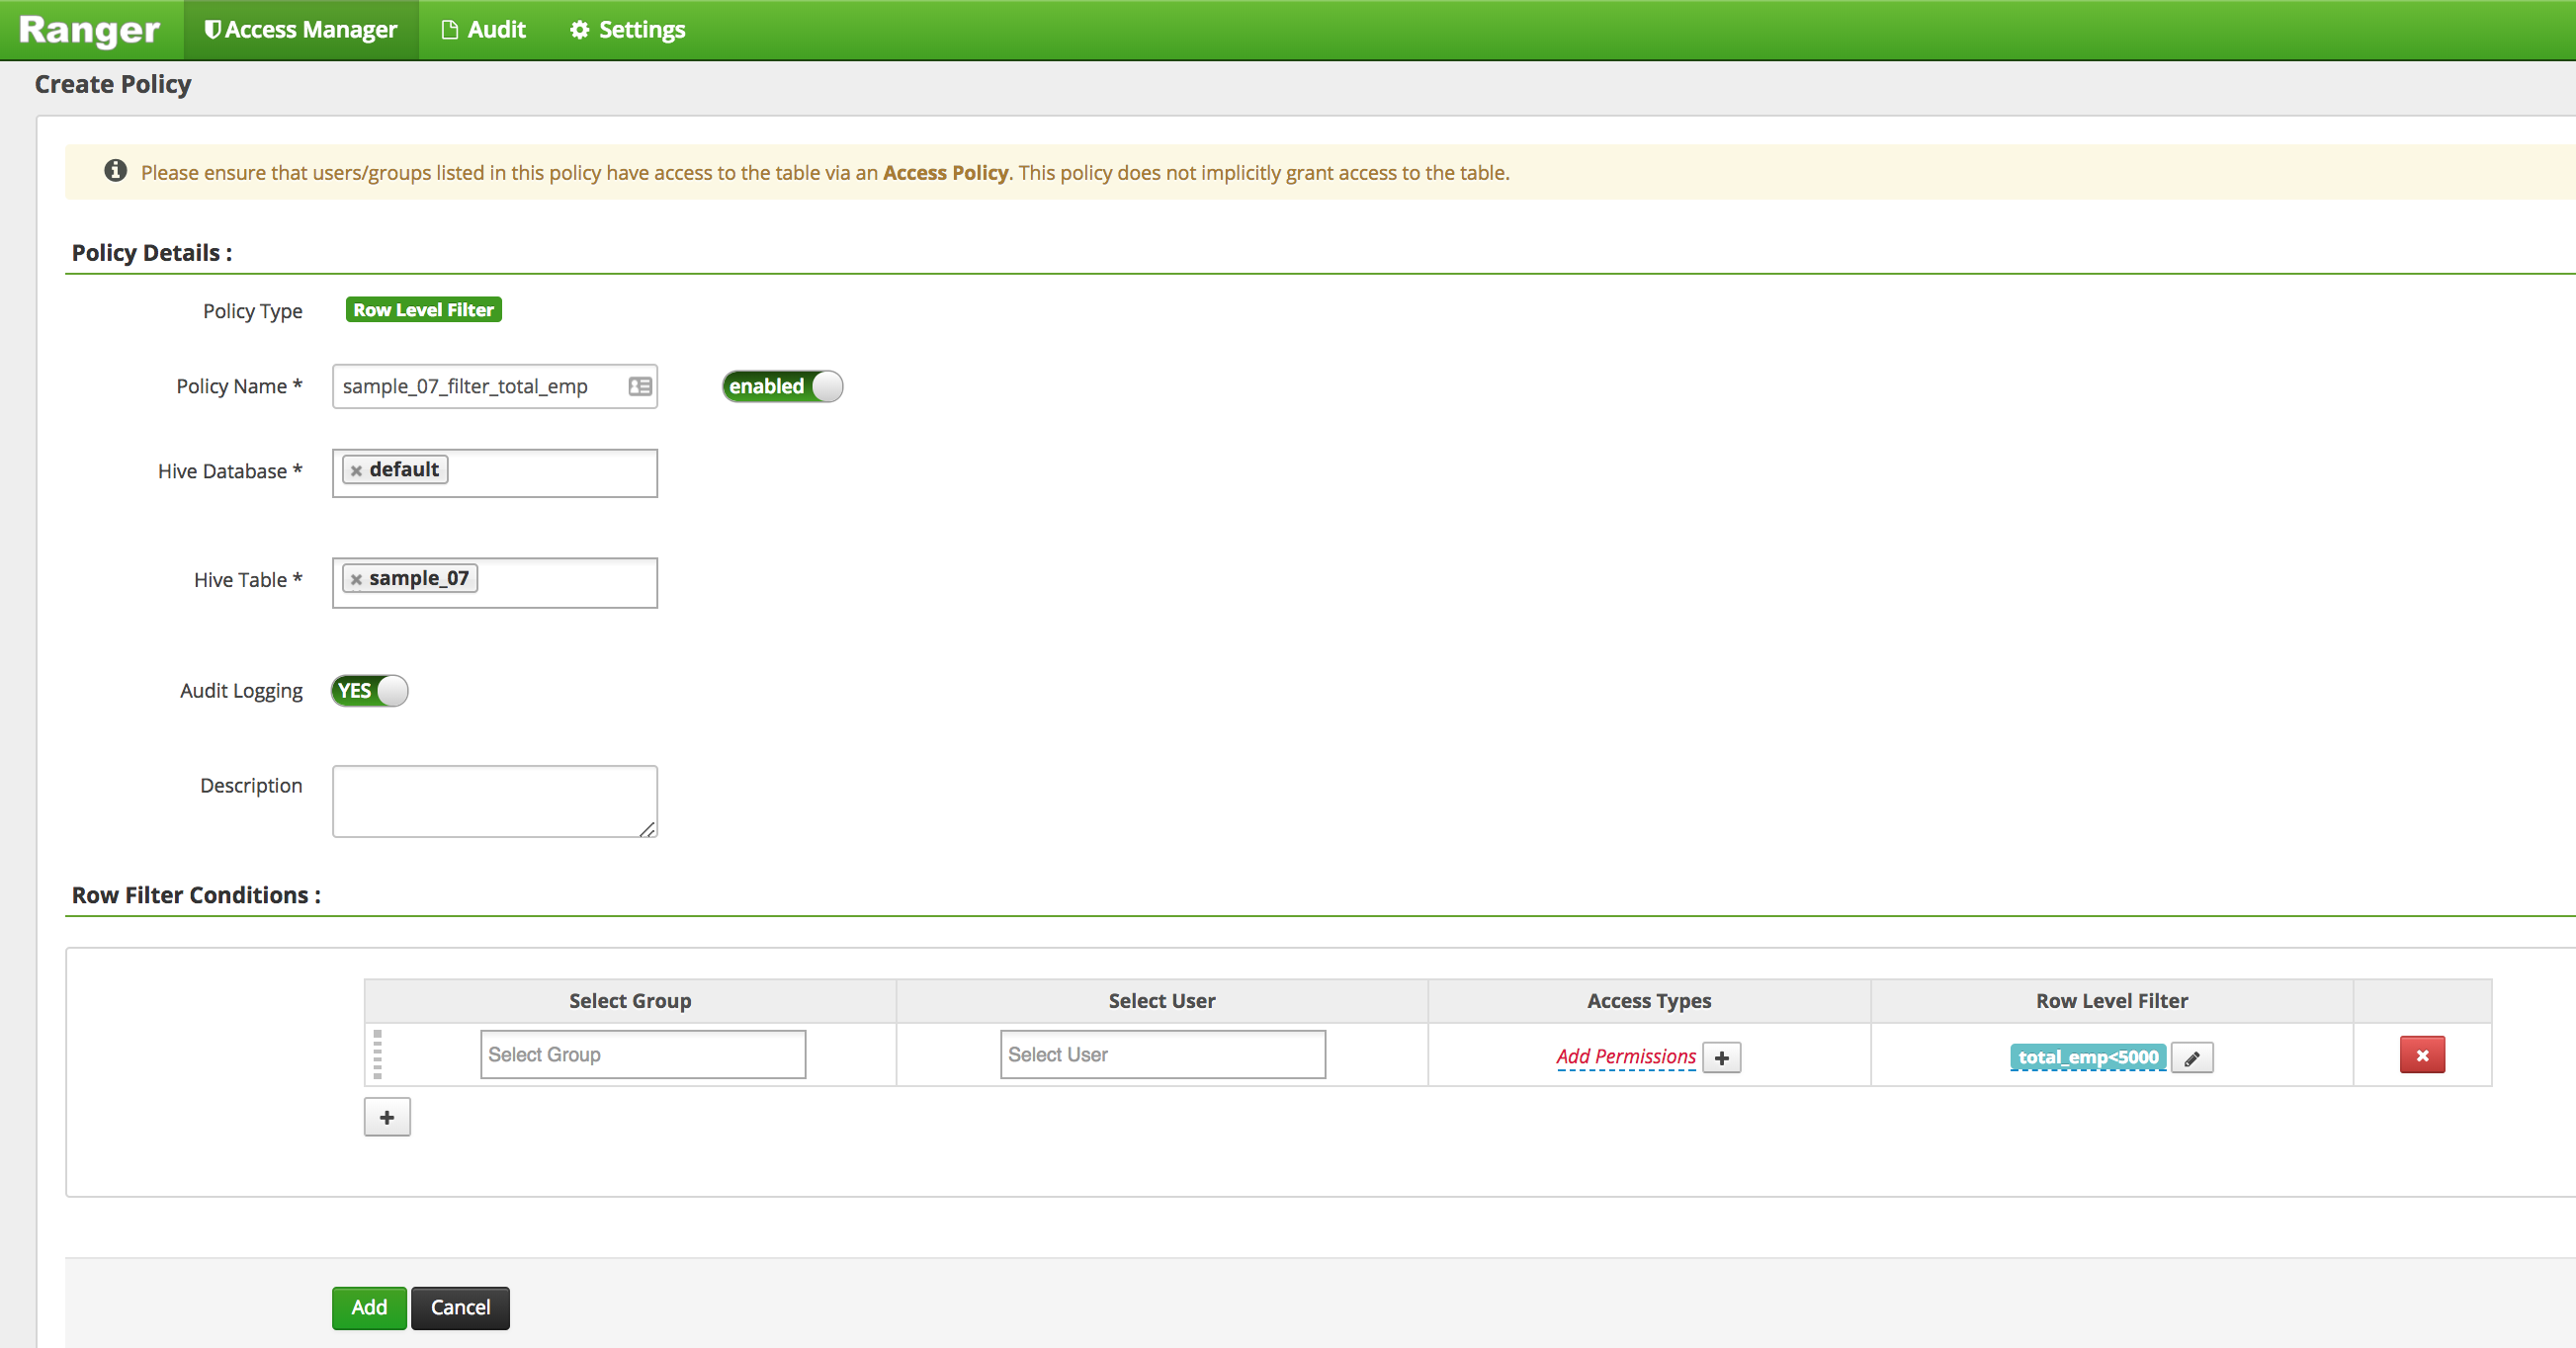
Task: Delete the filter row with red X button
Action: (2421, 1055)
